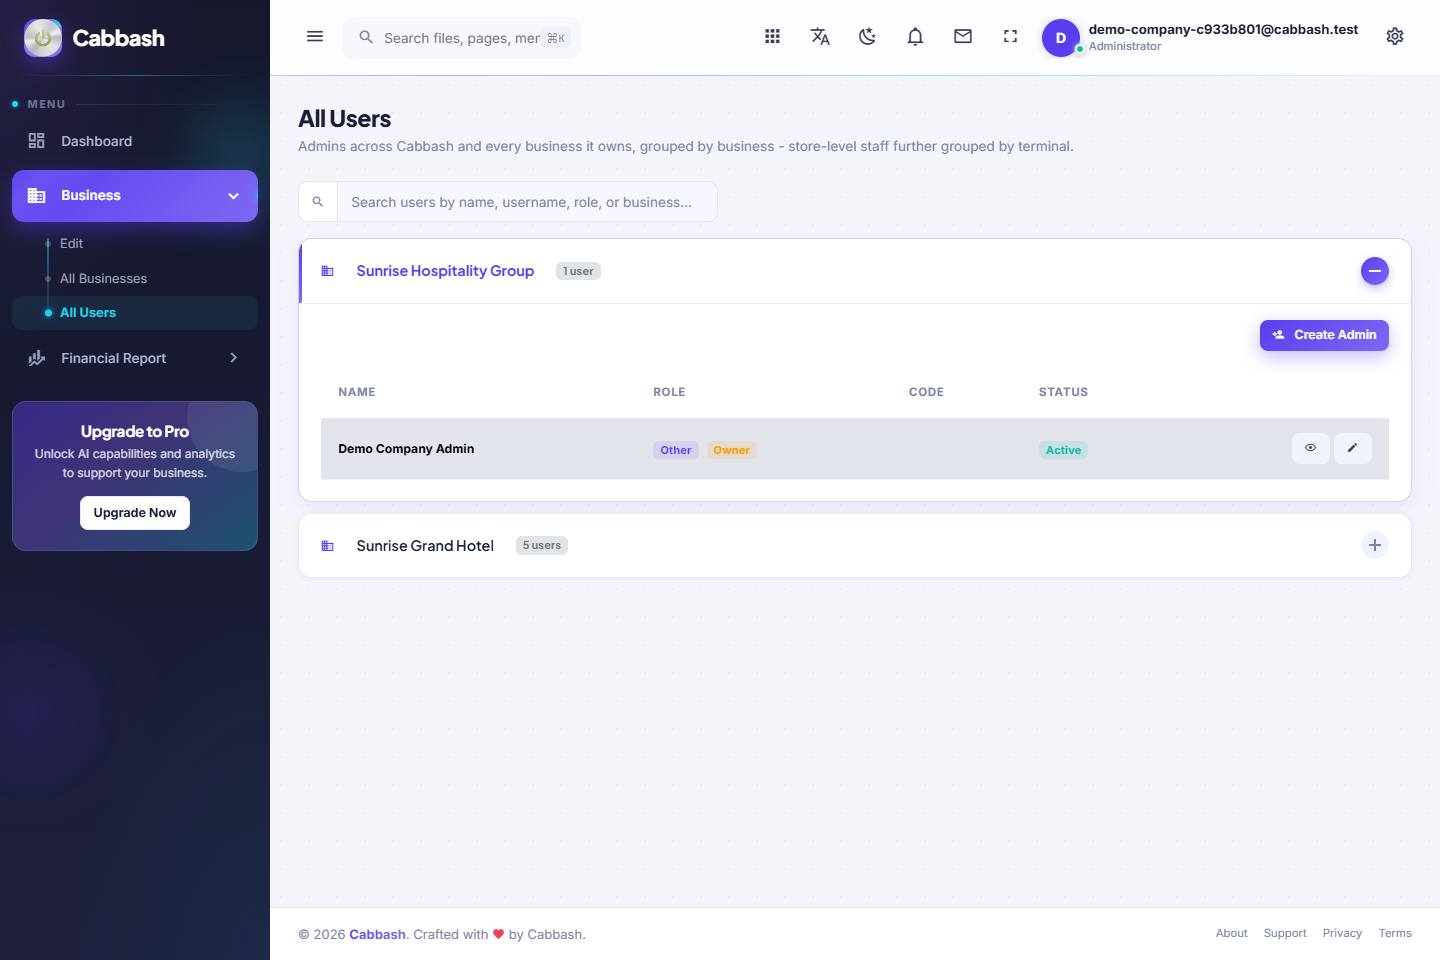Click the Create Admin button
The height and width of the screenshot is (960, 1440).
point(1324,335)
